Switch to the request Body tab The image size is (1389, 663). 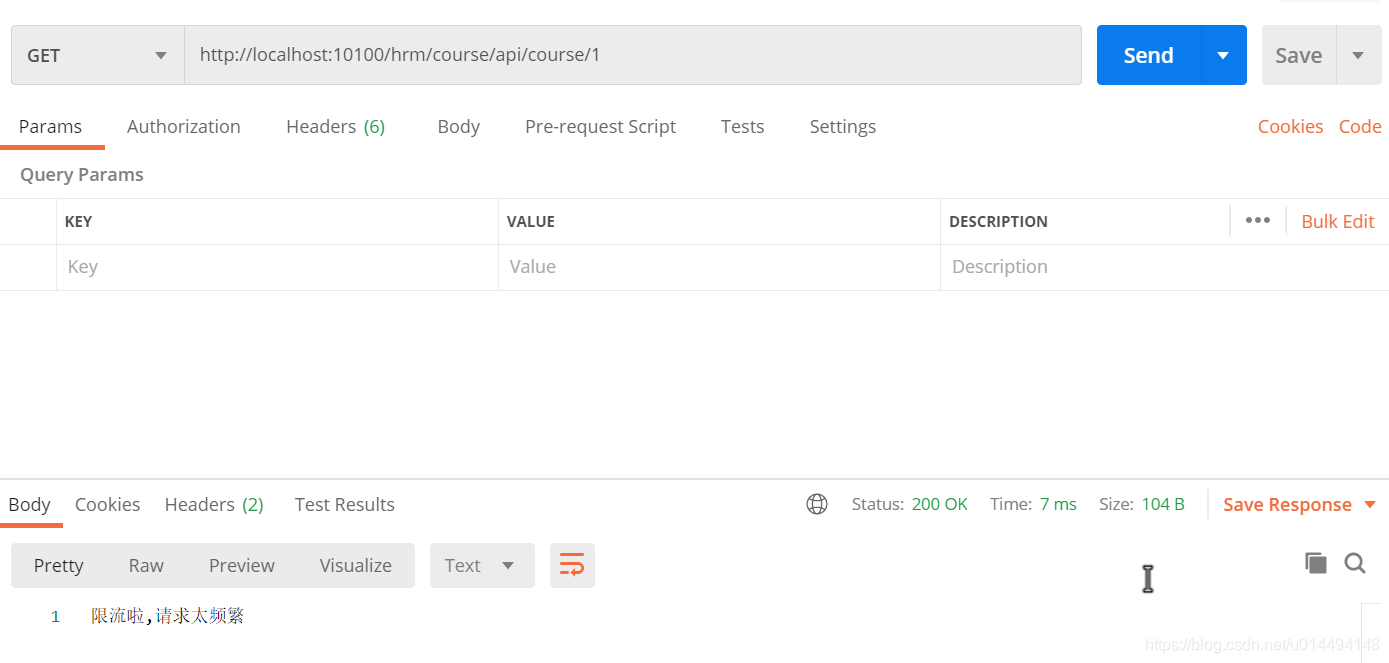click(458, 127)
